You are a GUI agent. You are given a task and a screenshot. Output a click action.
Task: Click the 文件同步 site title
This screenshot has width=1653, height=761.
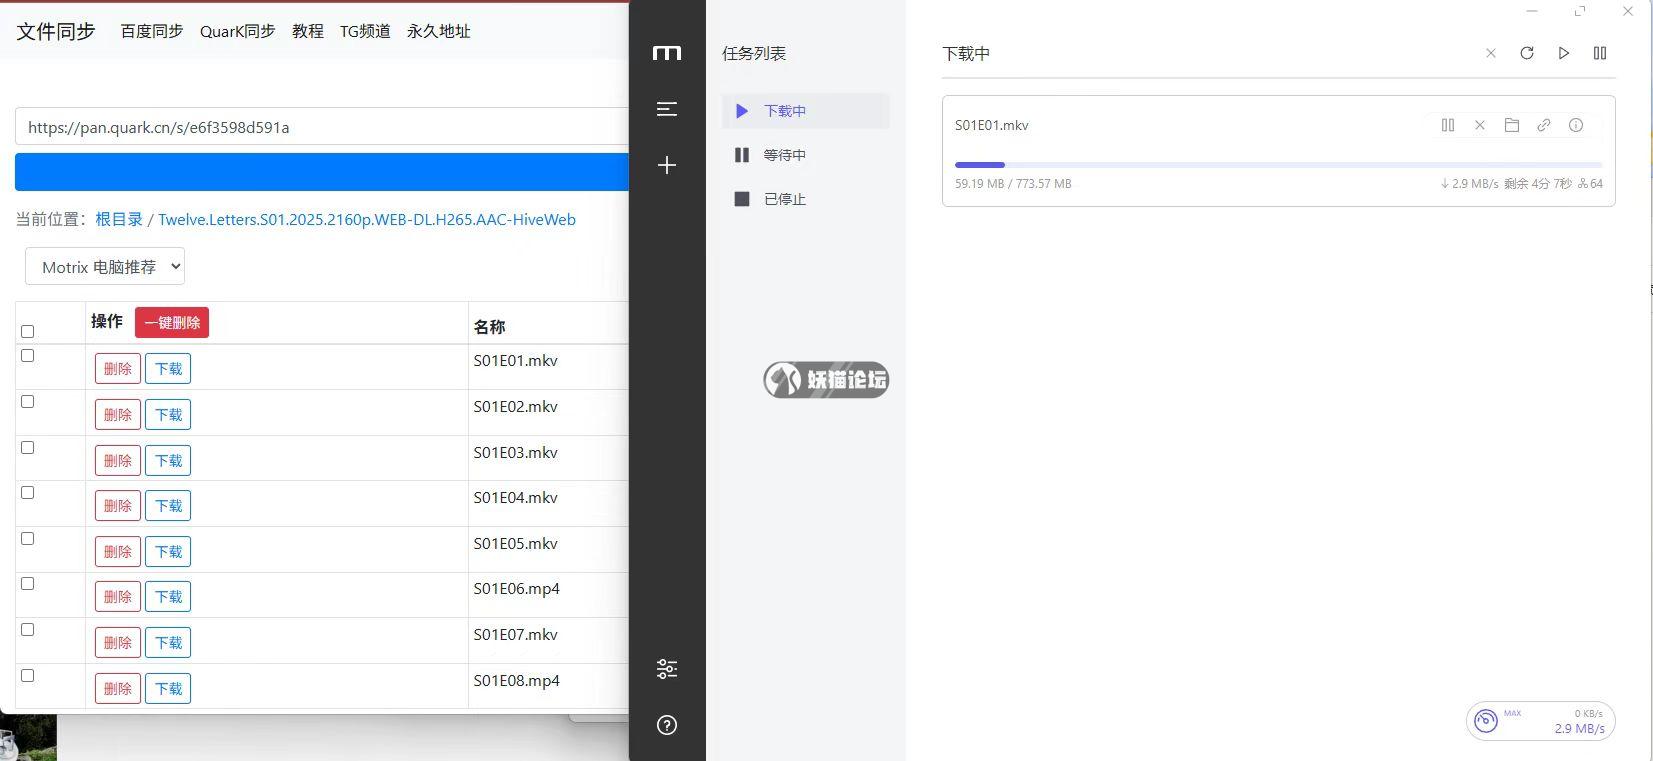tap(56, 31)
